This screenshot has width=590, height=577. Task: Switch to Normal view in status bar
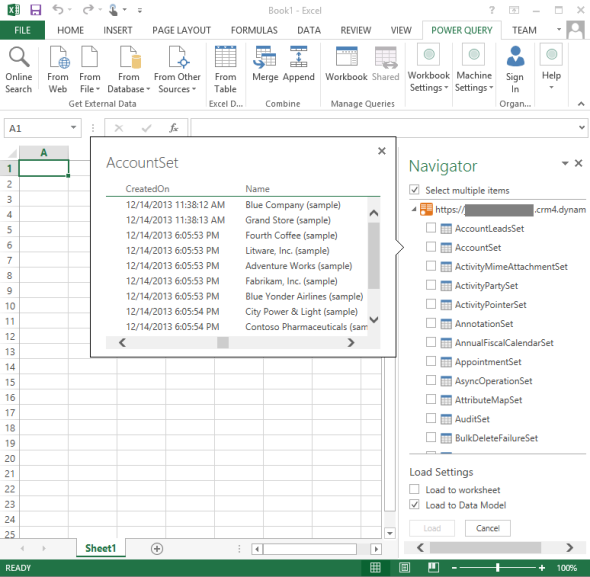point(375,568)
